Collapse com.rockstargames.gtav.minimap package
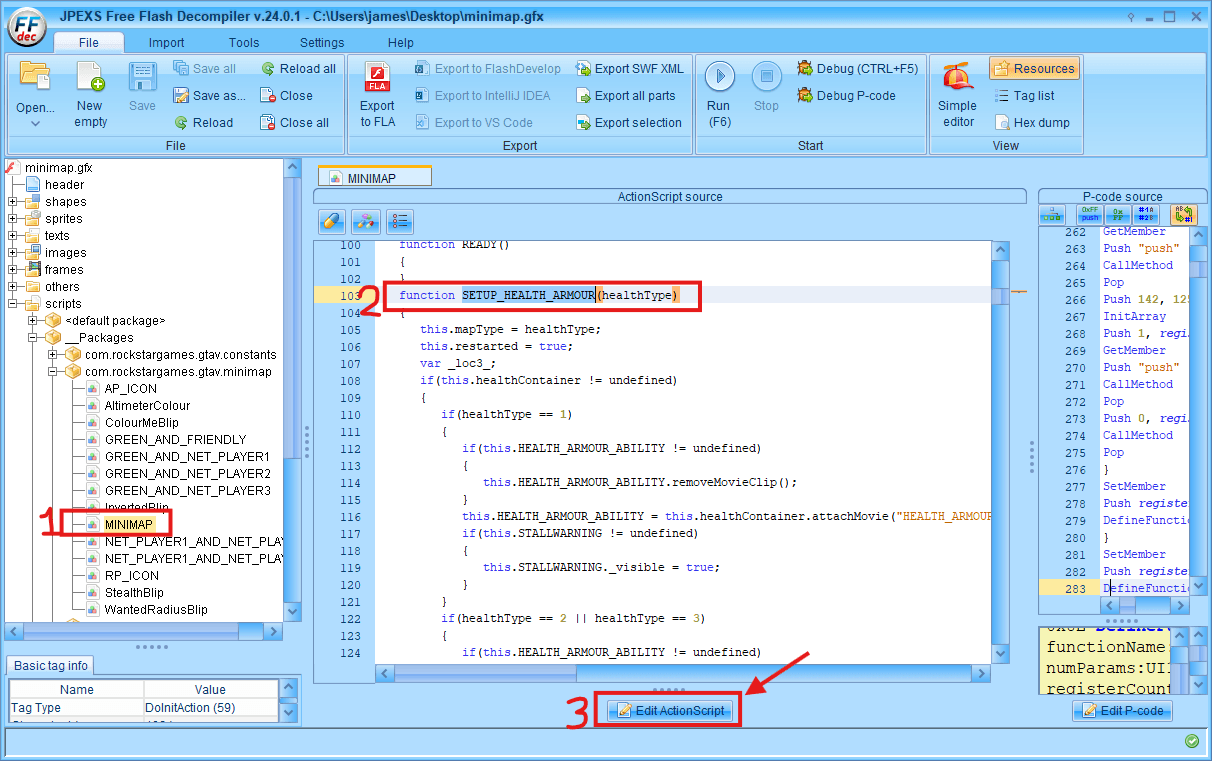Screen dimensions: 1212x761 pyautogui.click(x=54, y=372)
